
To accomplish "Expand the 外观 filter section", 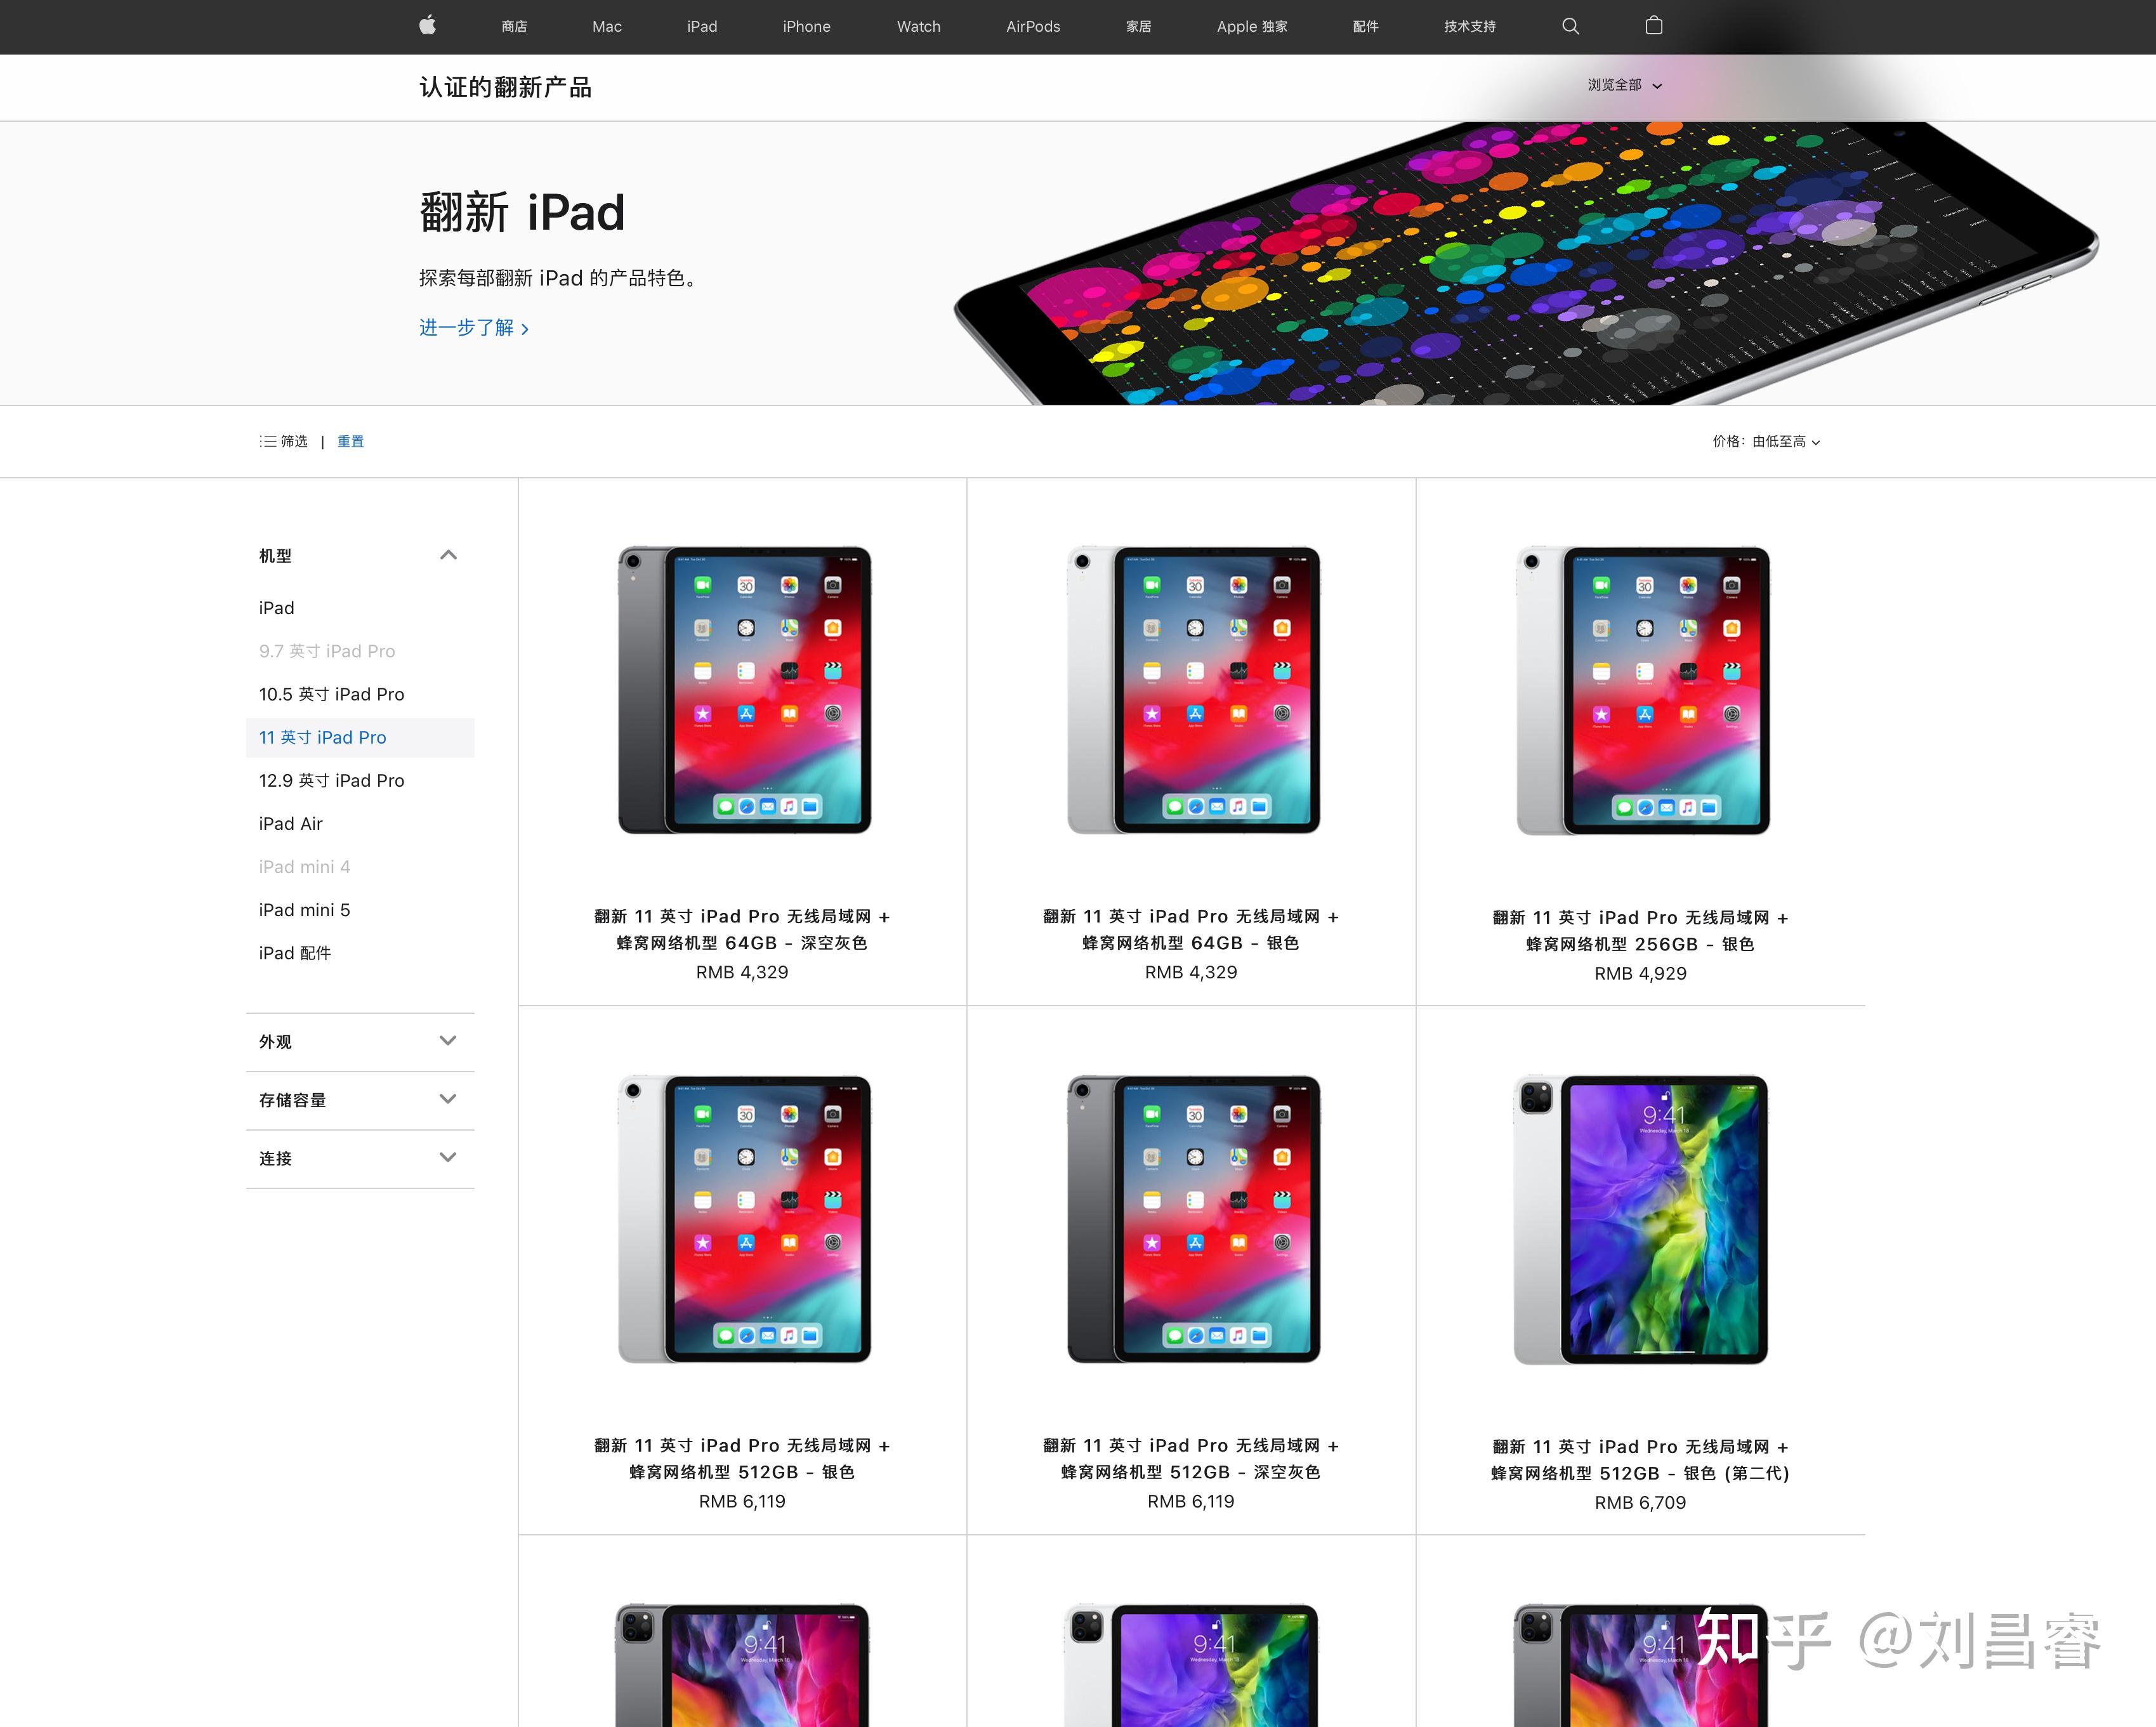I will (x=360, y=1041).
